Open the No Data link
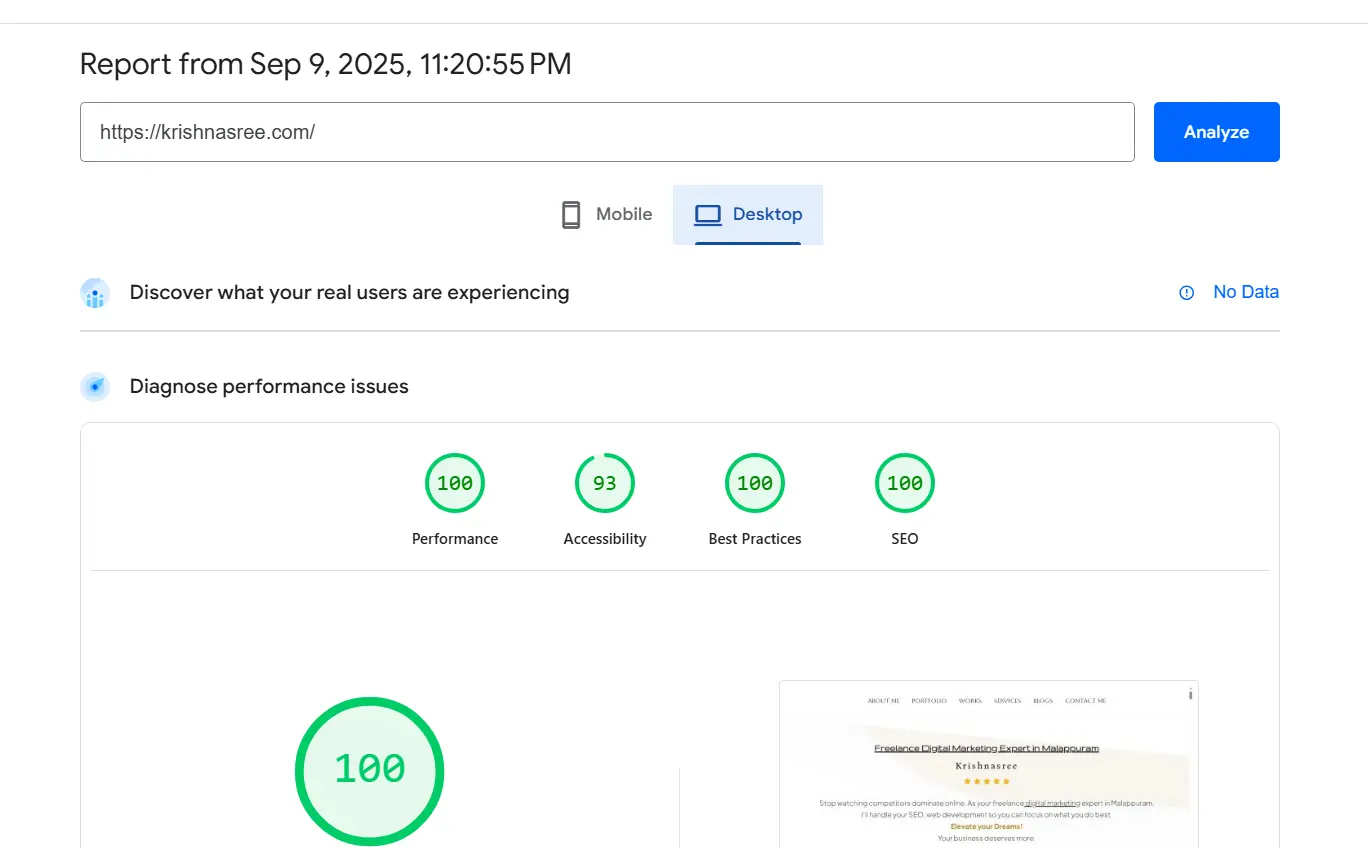Screen dimensions: 1368x848 [1245, 292]
